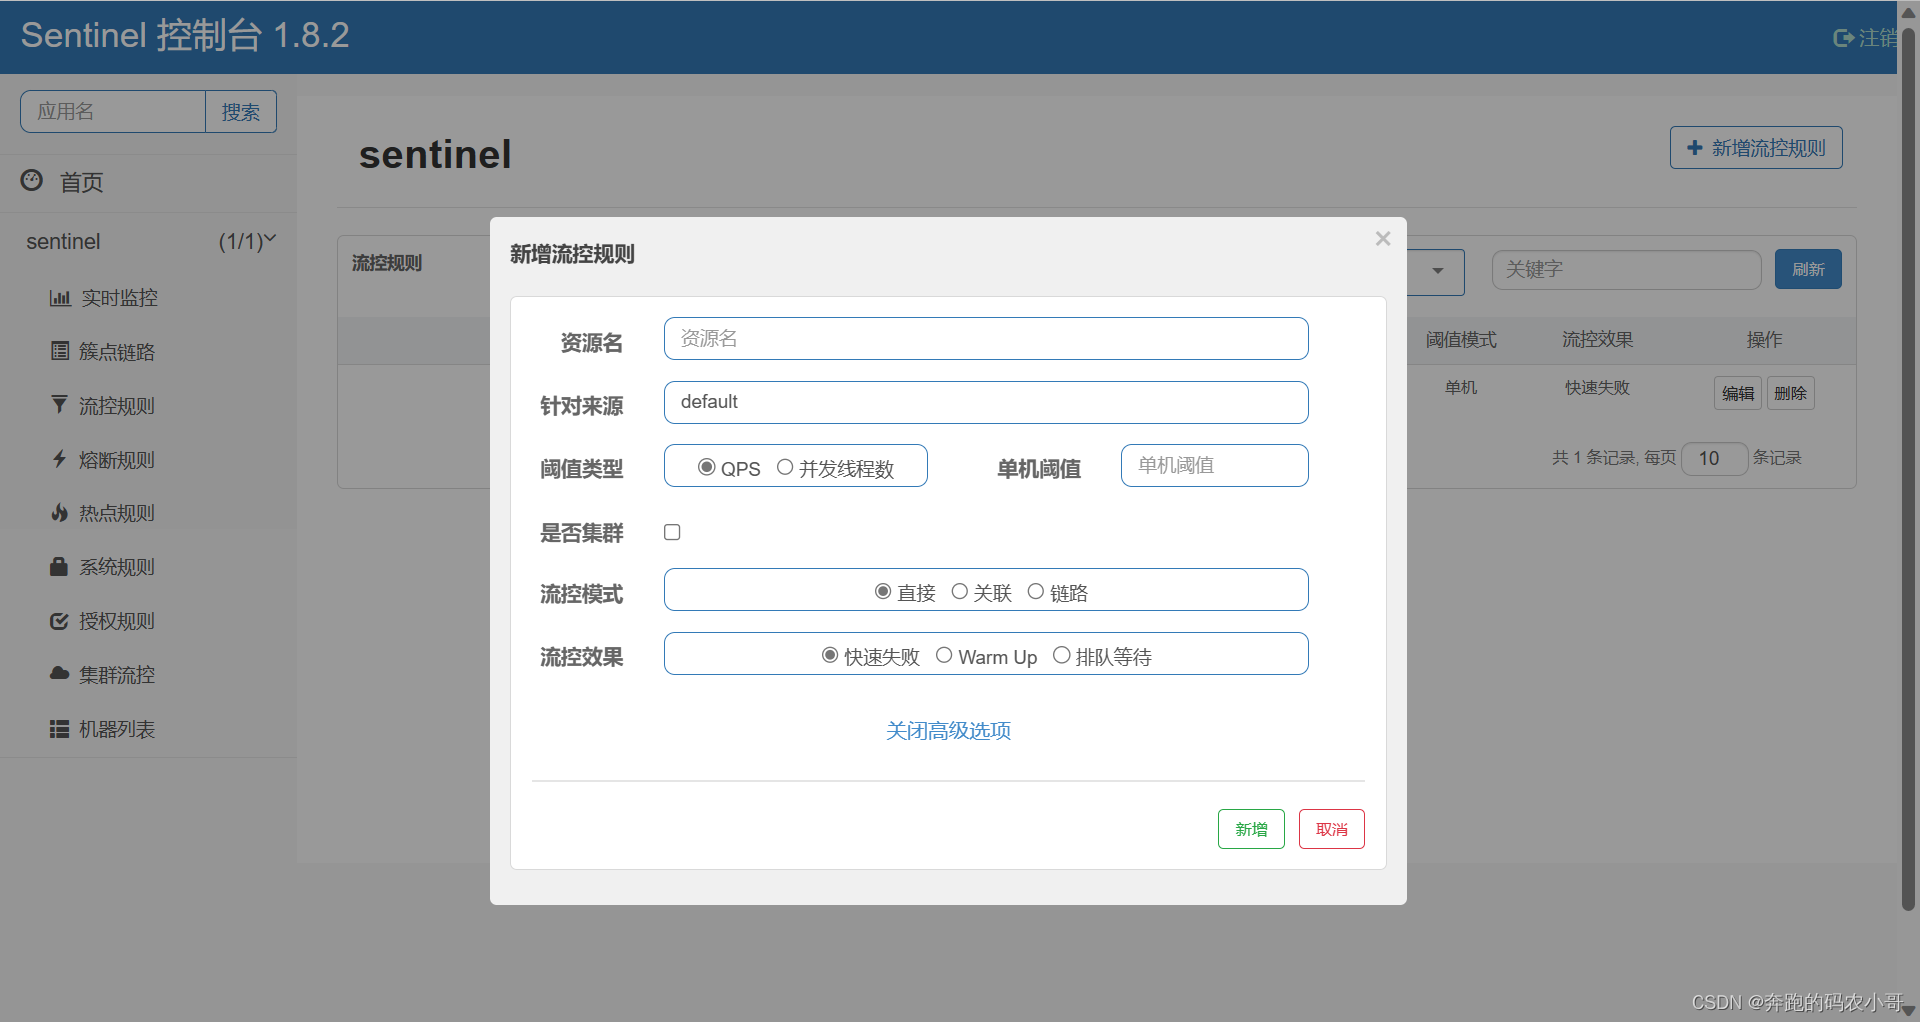Screen dimensions: 1920x1022
Task: Select 快速失败 flow control effect
Action: pos(830,655)
